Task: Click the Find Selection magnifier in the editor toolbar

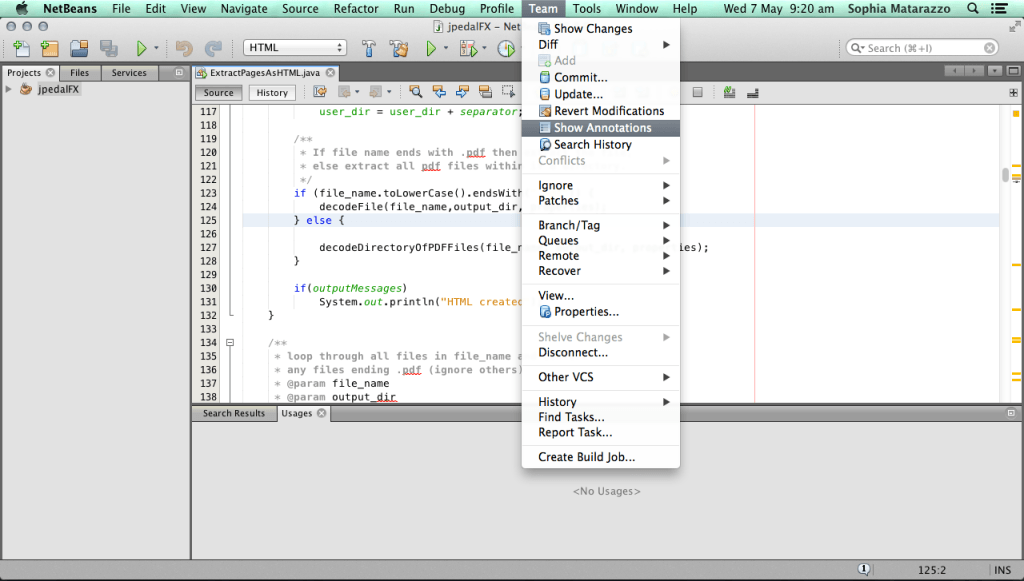Action: pos(416,92)
